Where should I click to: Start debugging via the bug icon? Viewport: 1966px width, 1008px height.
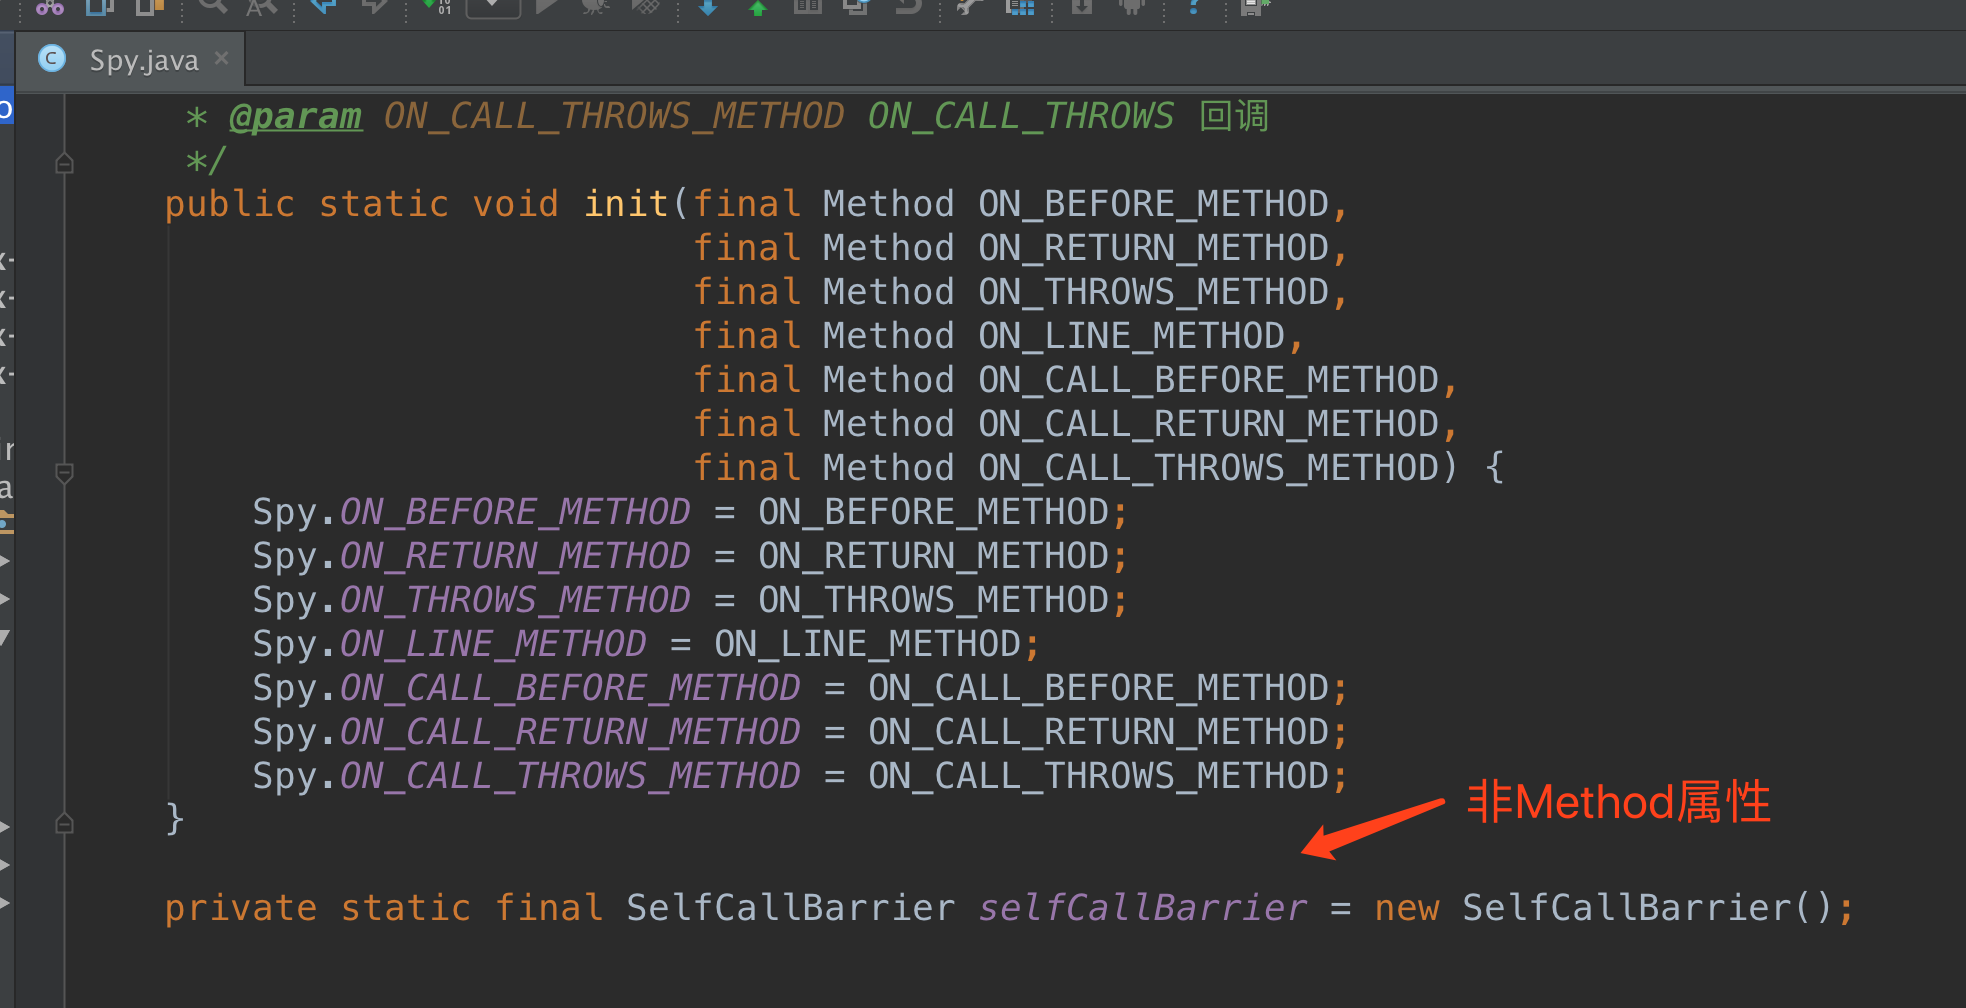coord(596,8)
